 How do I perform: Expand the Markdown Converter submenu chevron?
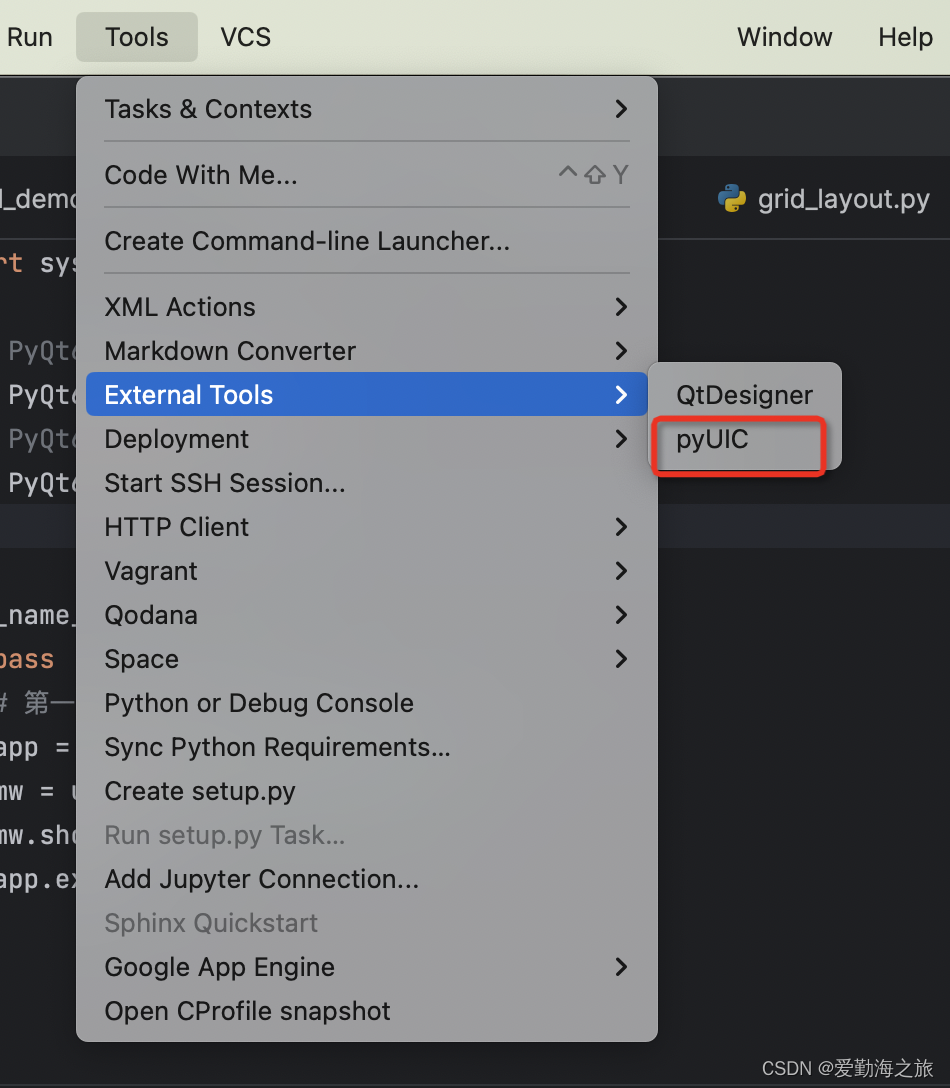(621, 351)
